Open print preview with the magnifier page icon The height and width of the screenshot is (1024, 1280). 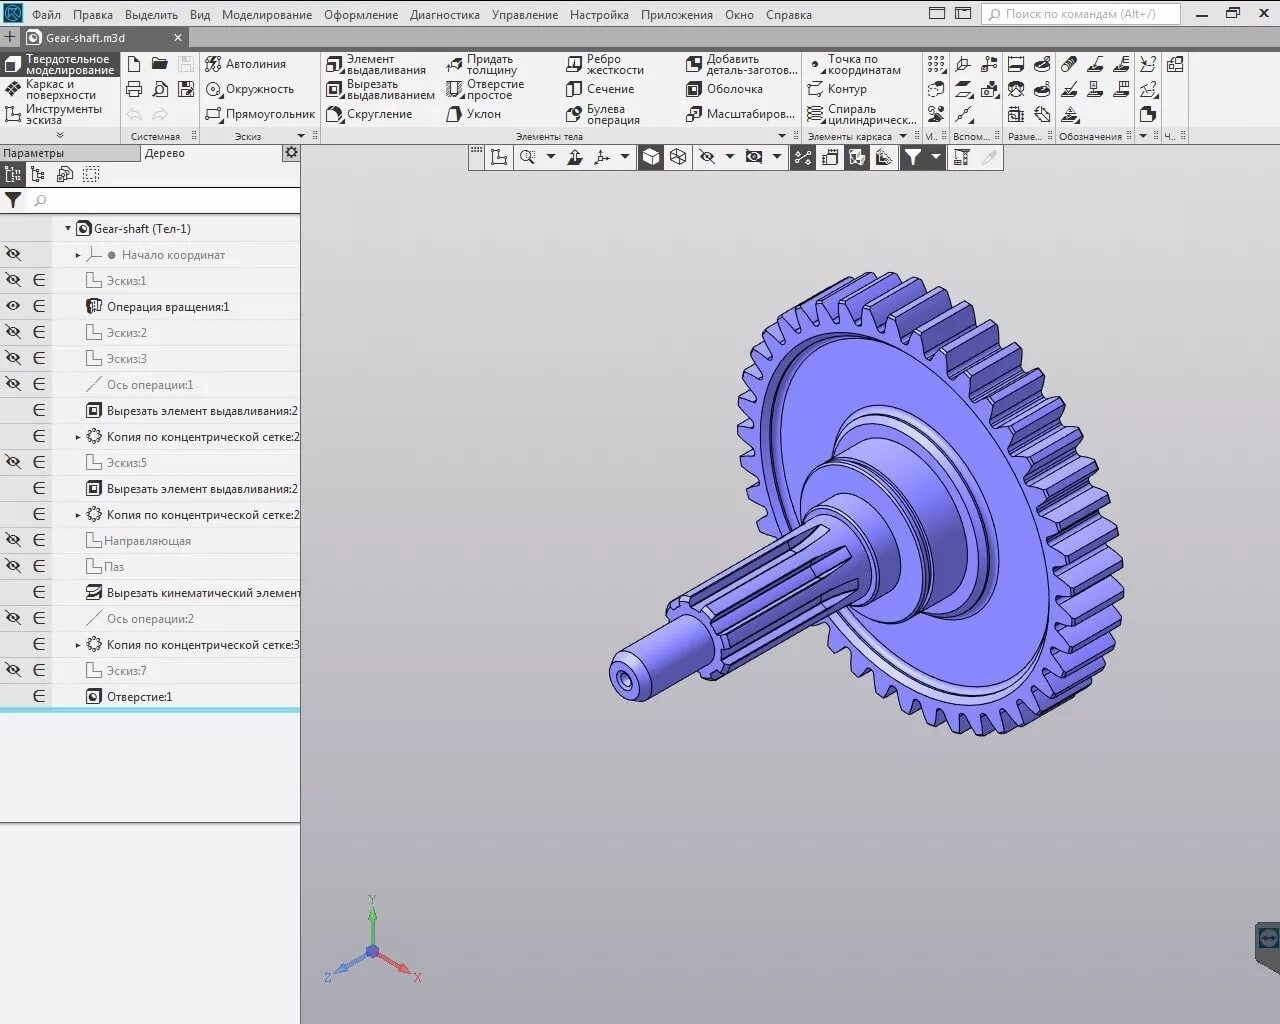point(160,89)
